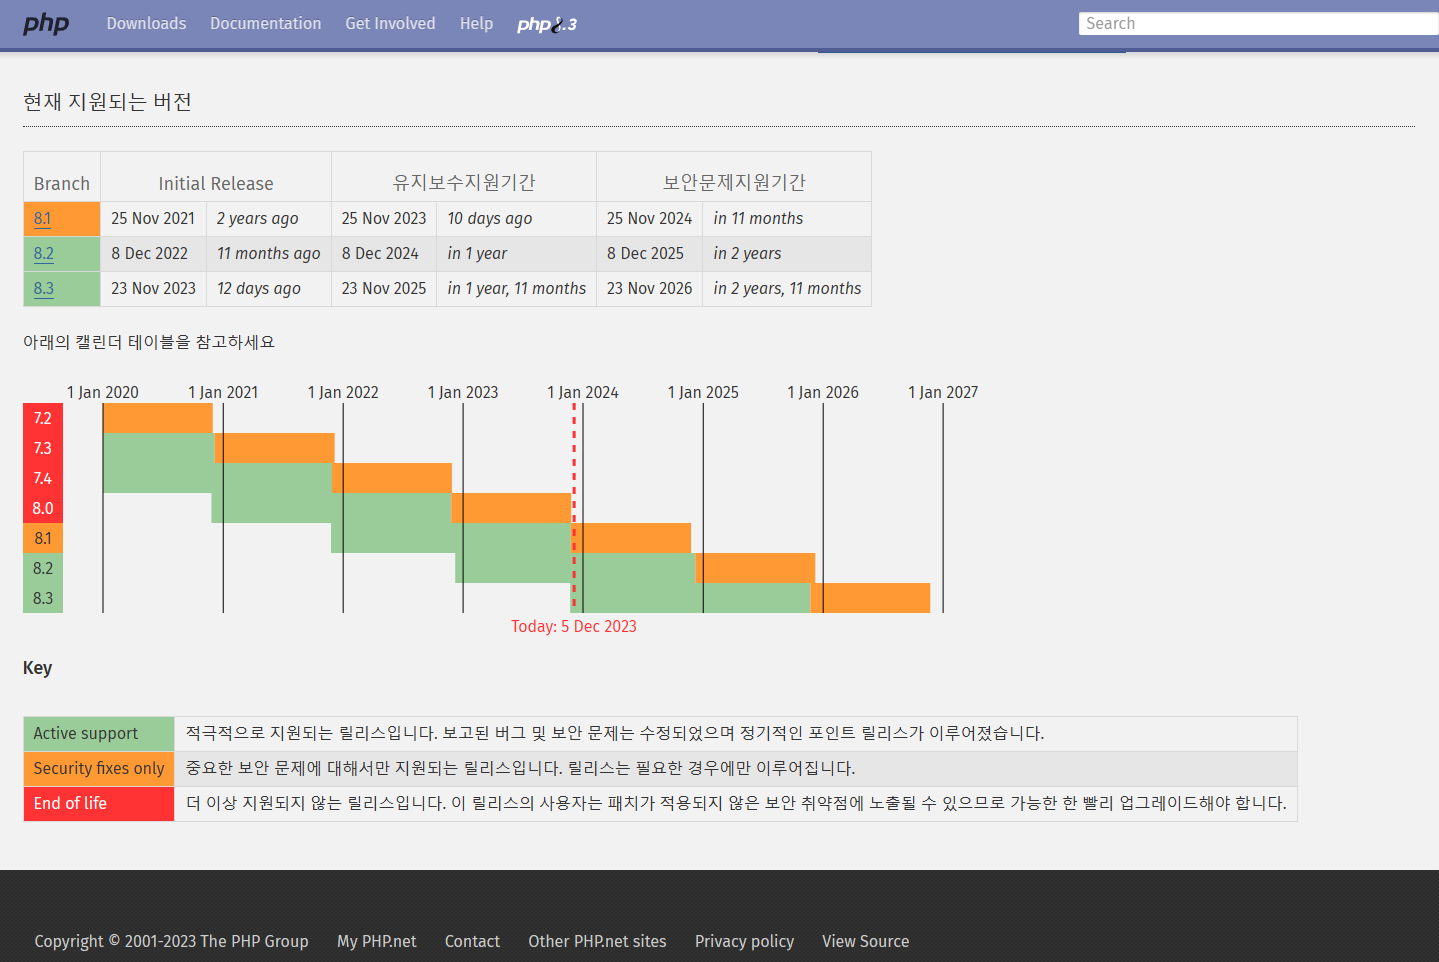The width and height of the screenshot is (1439, 962).
Task: Click the 7.2 end-of-life label in calendar
Action: (x=43, y=418)
